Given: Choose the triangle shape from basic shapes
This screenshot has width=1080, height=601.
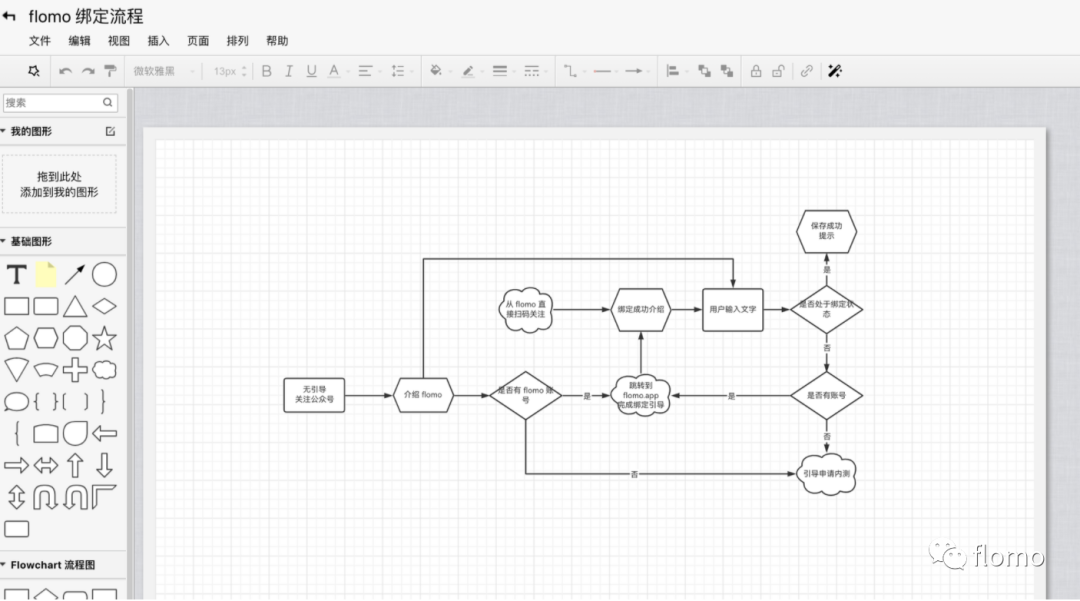Looking at the screenshot, I should point(75,306).
